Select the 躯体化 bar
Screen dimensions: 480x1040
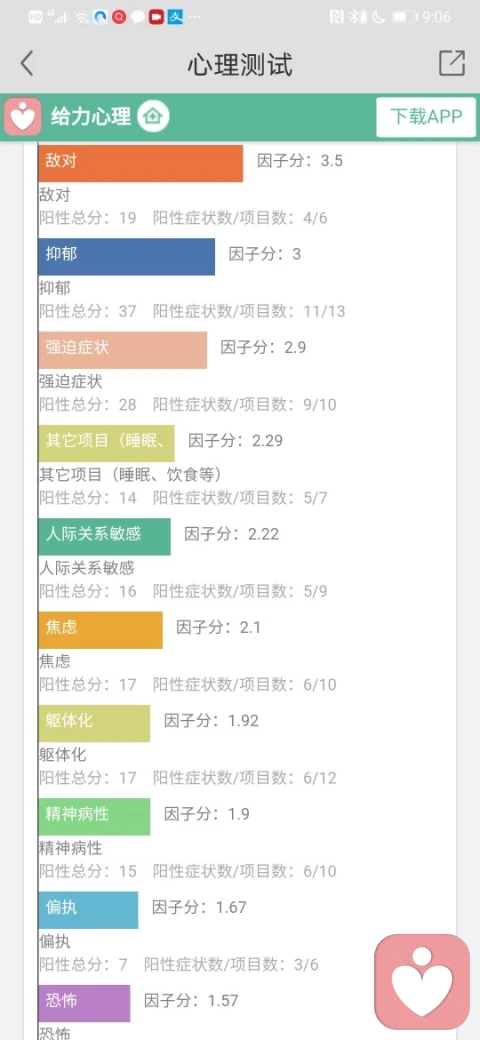pos(94,723)
